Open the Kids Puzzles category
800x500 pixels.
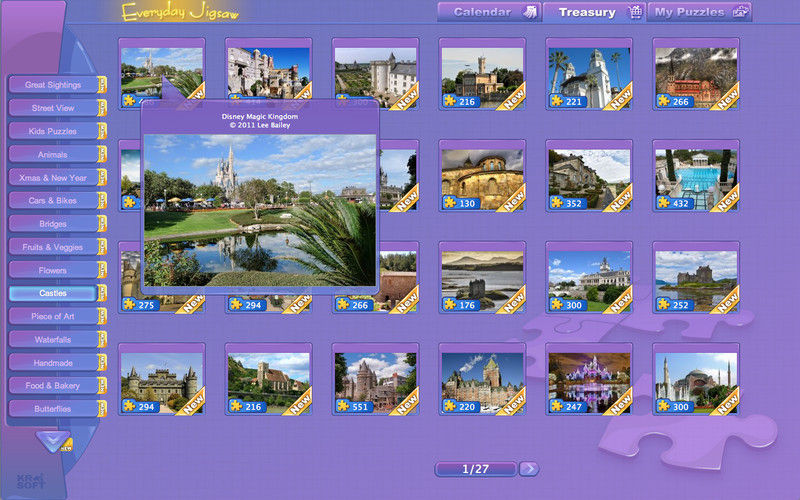coord(53,131)
